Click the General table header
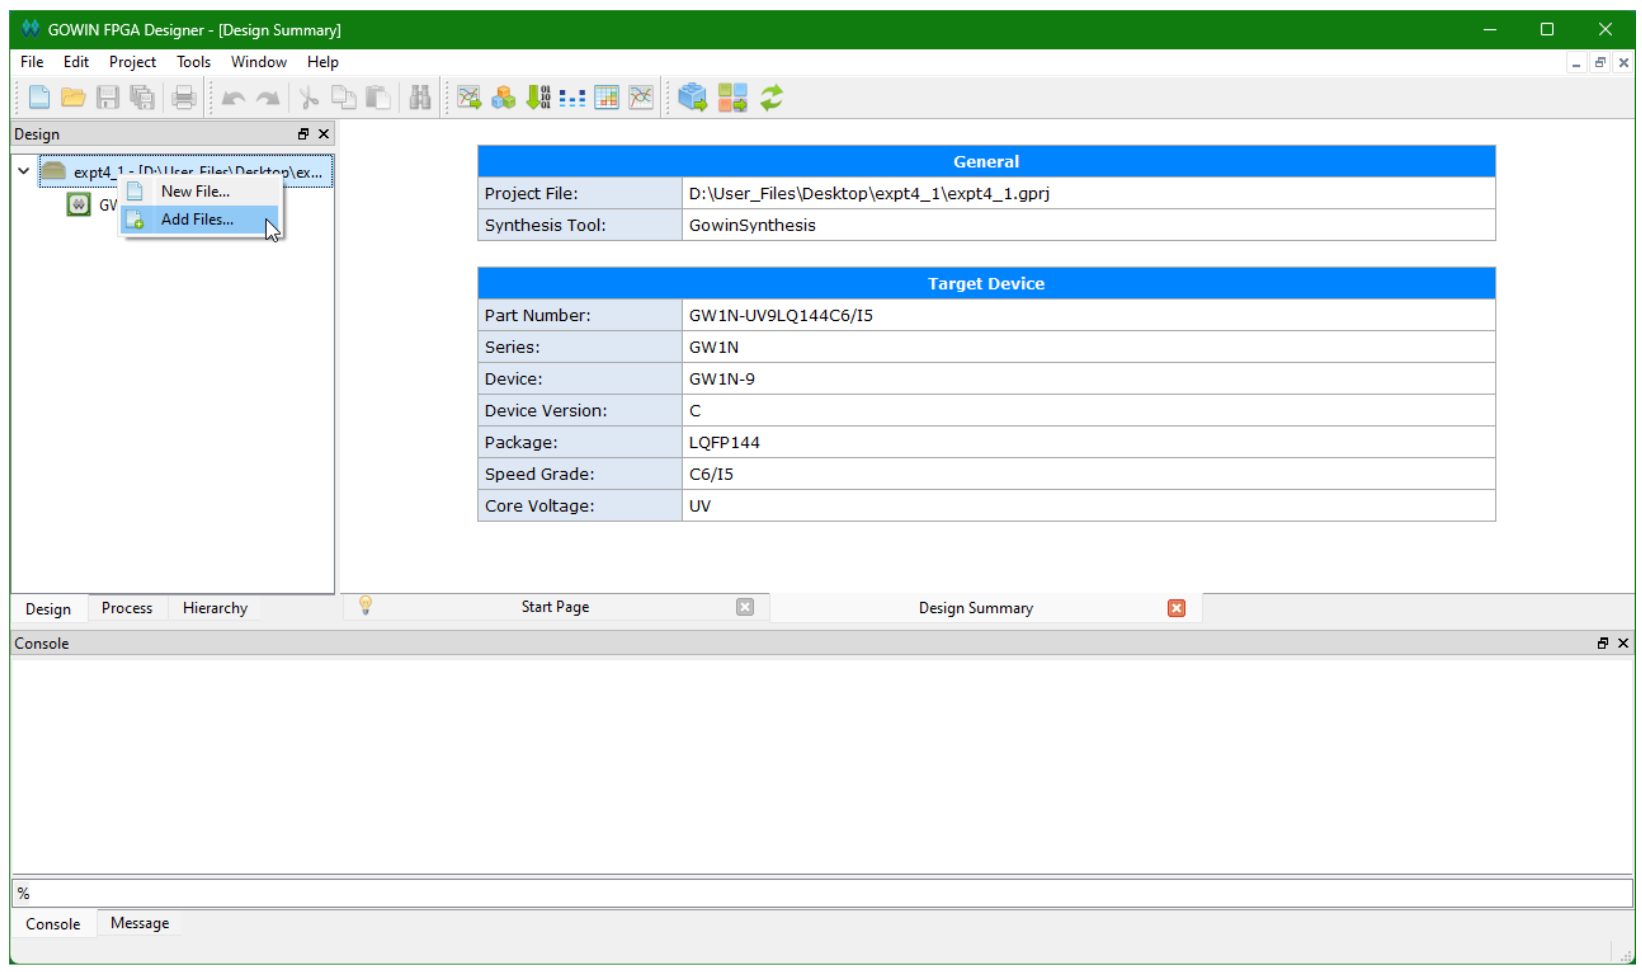Screen dimensions: 1642x972 986,161
